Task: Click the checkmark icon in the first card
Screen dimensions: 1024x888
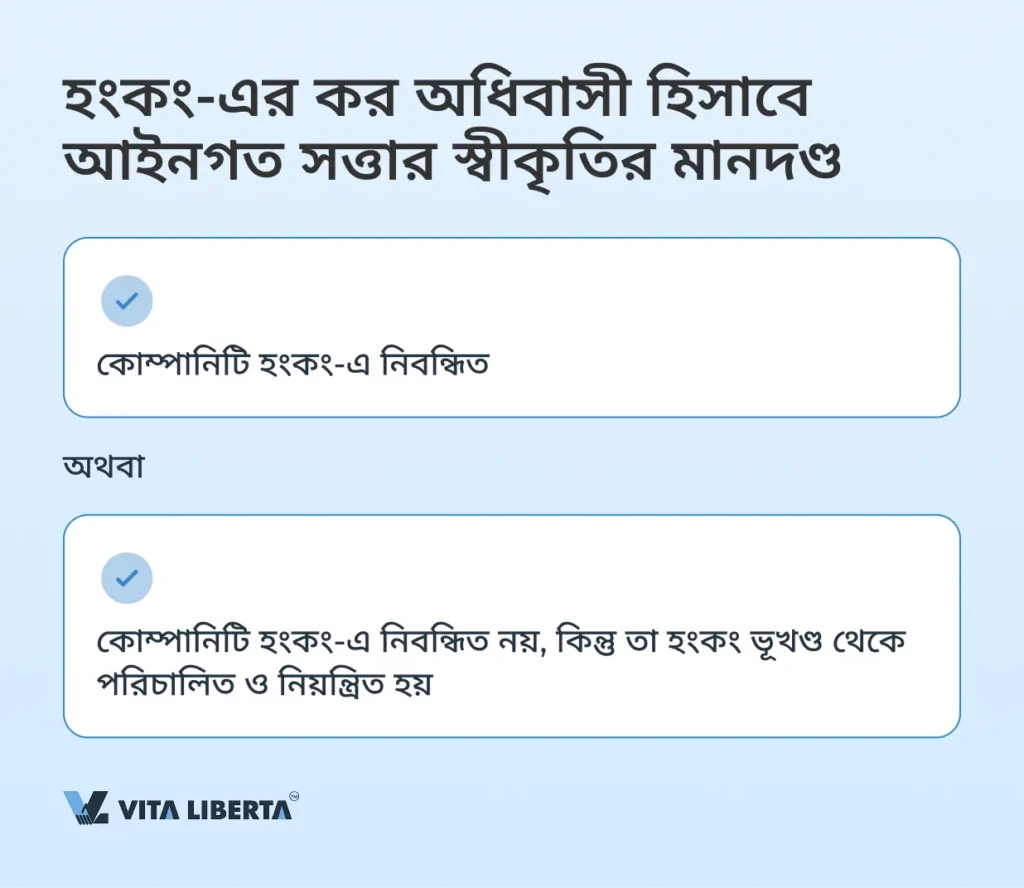Action: tap(127, 300)
